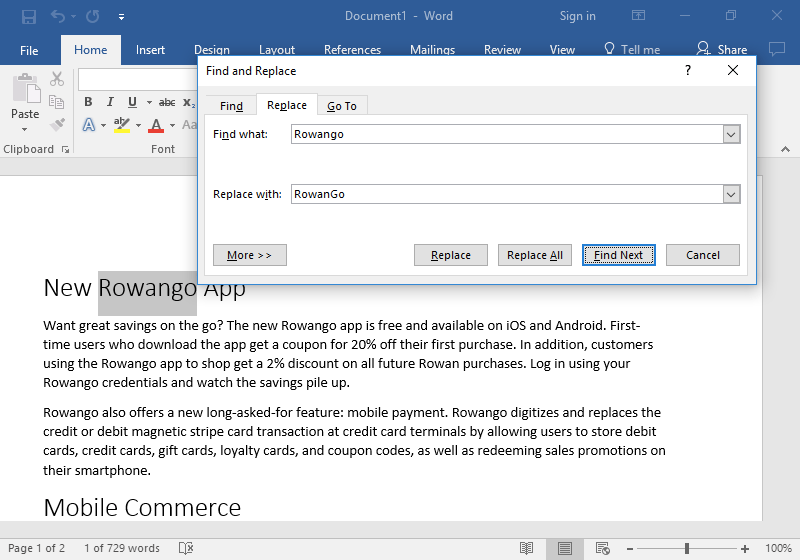
Task: Open the Insert ribbon tab
Action: 150,50
